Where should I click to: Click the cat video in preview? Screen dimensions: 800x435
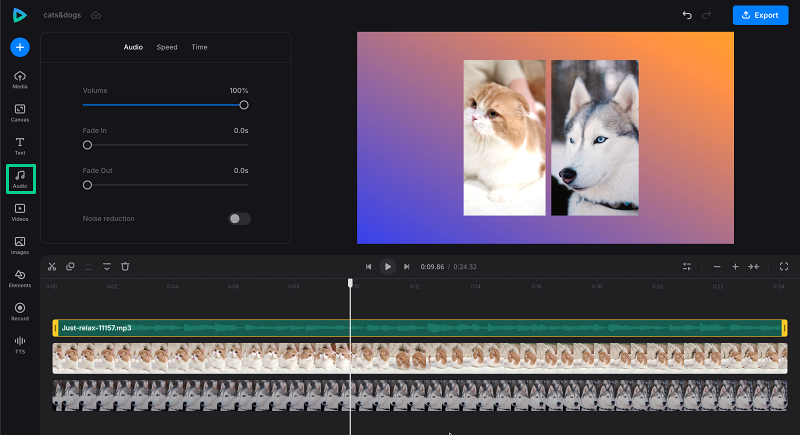click(x=504, y=138)
